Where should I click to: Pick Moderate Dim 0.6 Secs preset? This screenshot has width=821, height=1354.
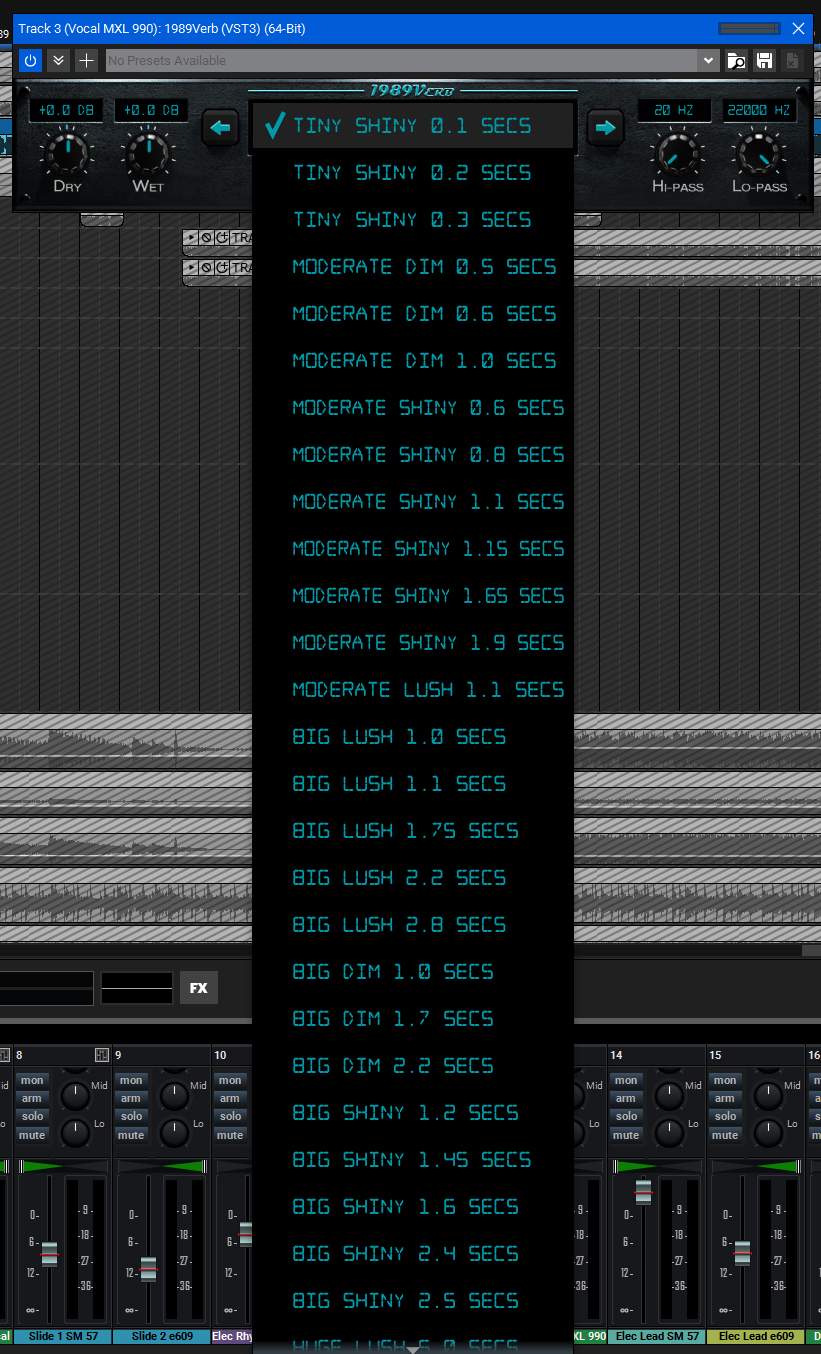[413, 314]
